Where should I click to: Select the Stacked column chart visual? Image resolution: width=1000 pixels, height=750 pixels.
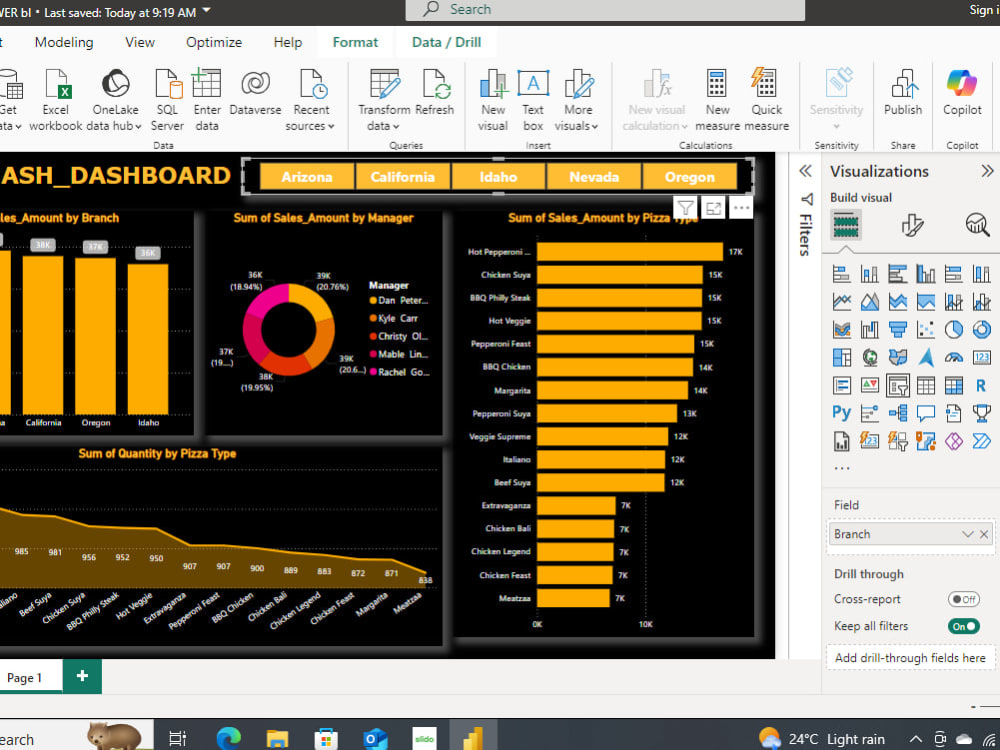(x=869, y=274)
